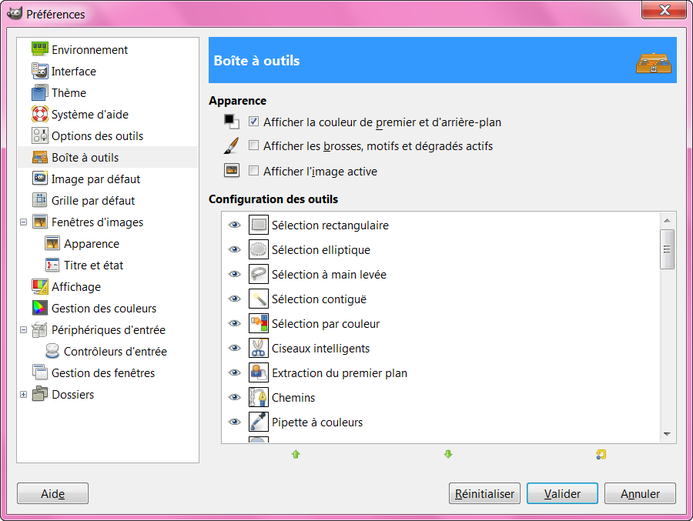Image resolution: width=693 pixels, height=521 pixels.
Task: Hide Ciseaux intelligents via eye icon
Action: pos(234,348)
